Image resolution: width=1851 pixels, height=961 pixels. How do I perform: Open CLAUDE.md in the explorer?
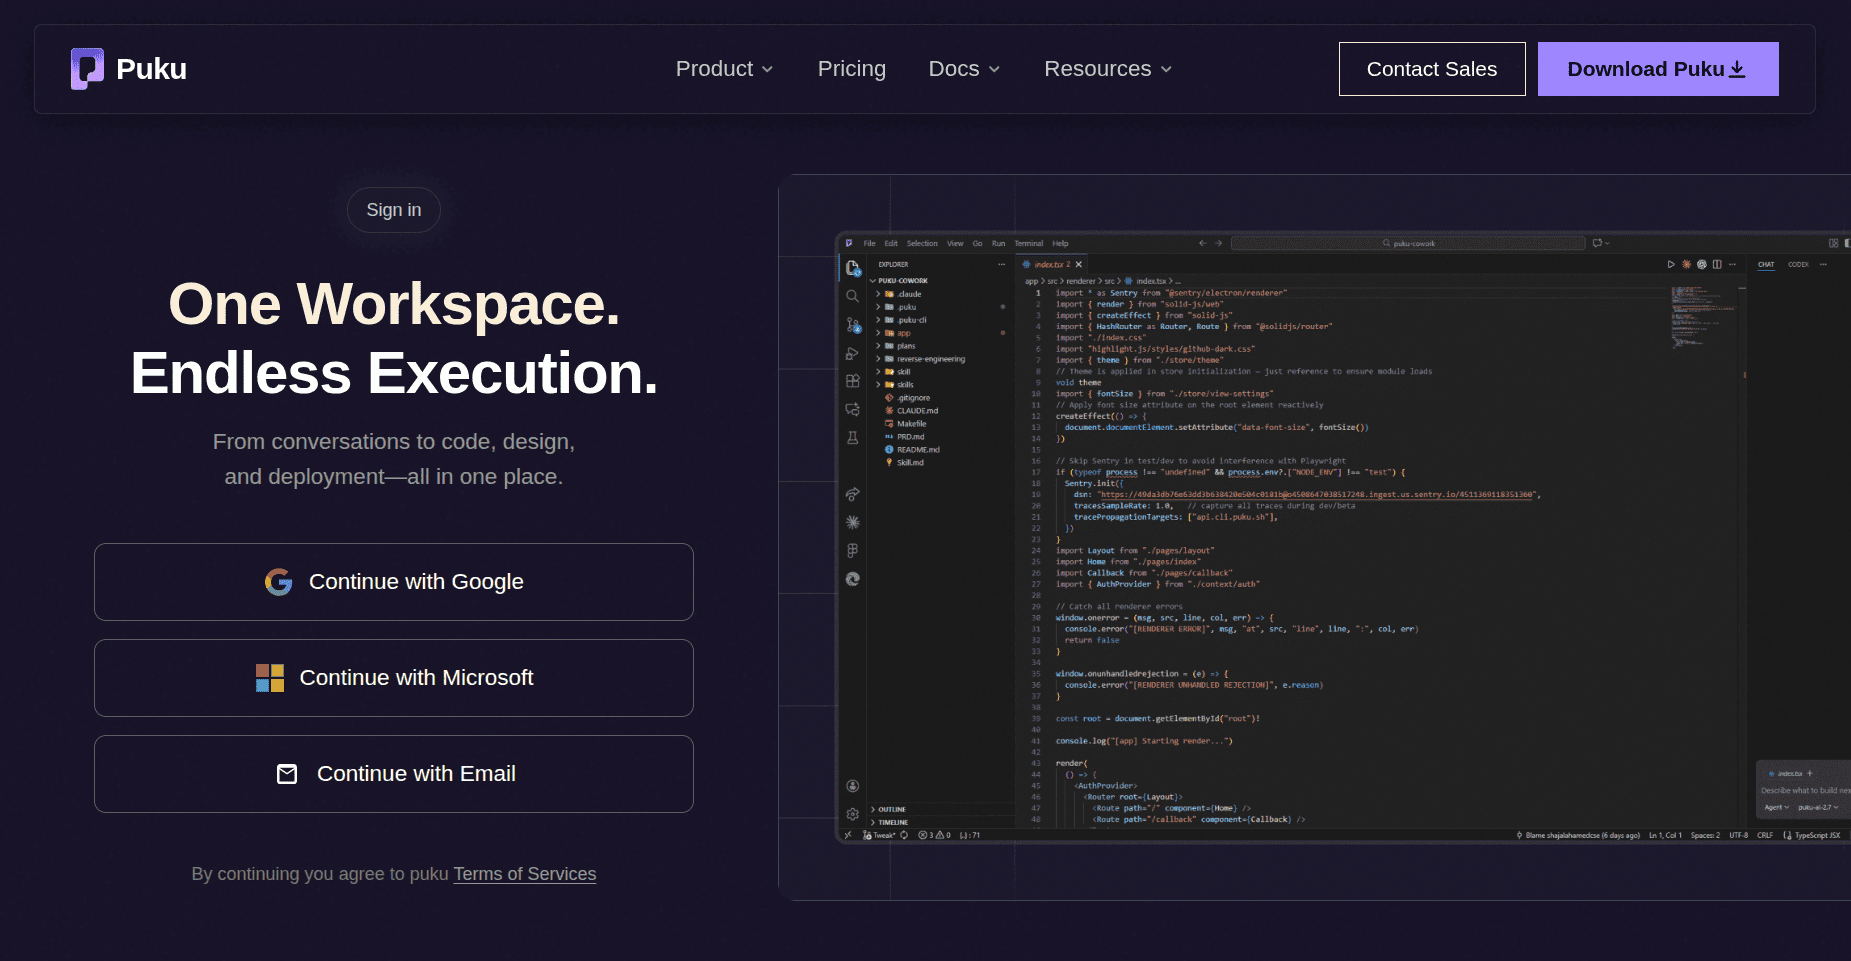pyautogui.click(x=912, y=411)
